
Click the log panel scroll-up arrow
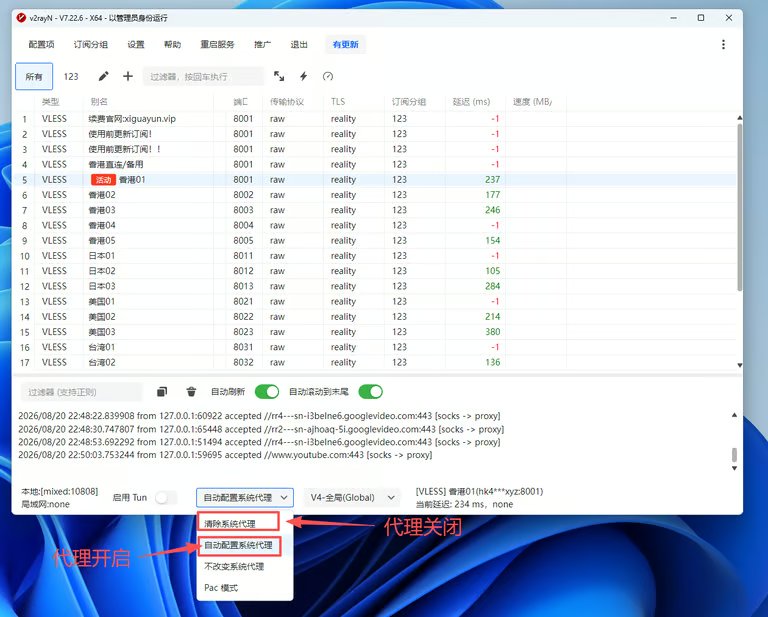(x=734, y=415)
